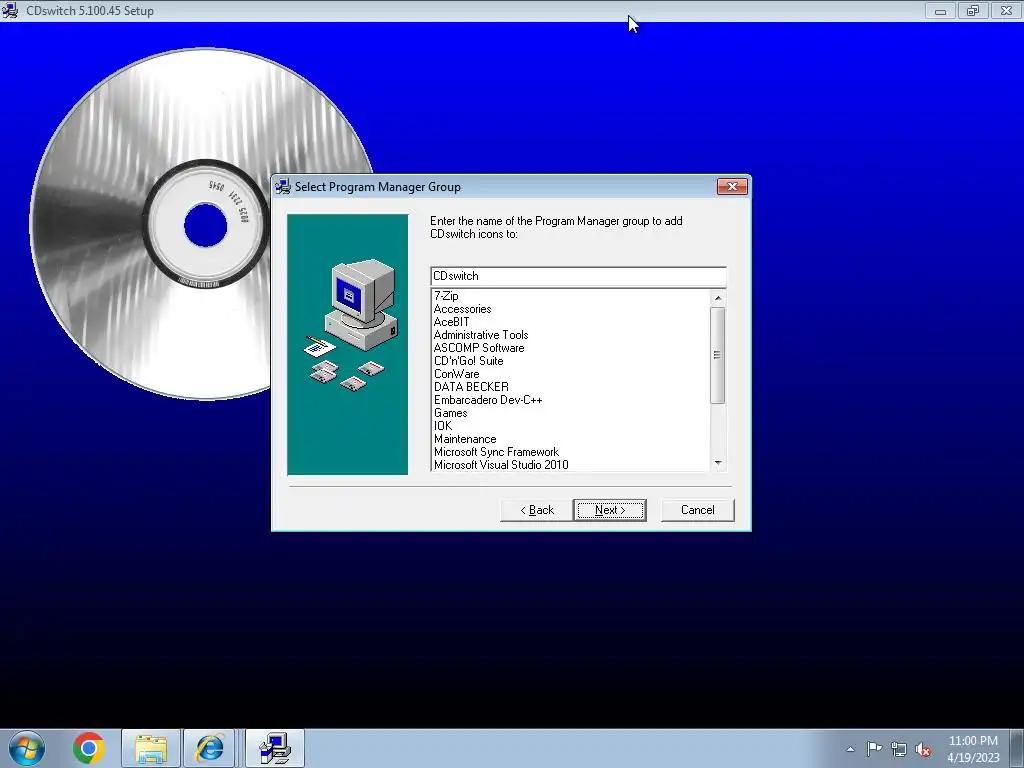Click the network tray icon

[x=899, y=749]
